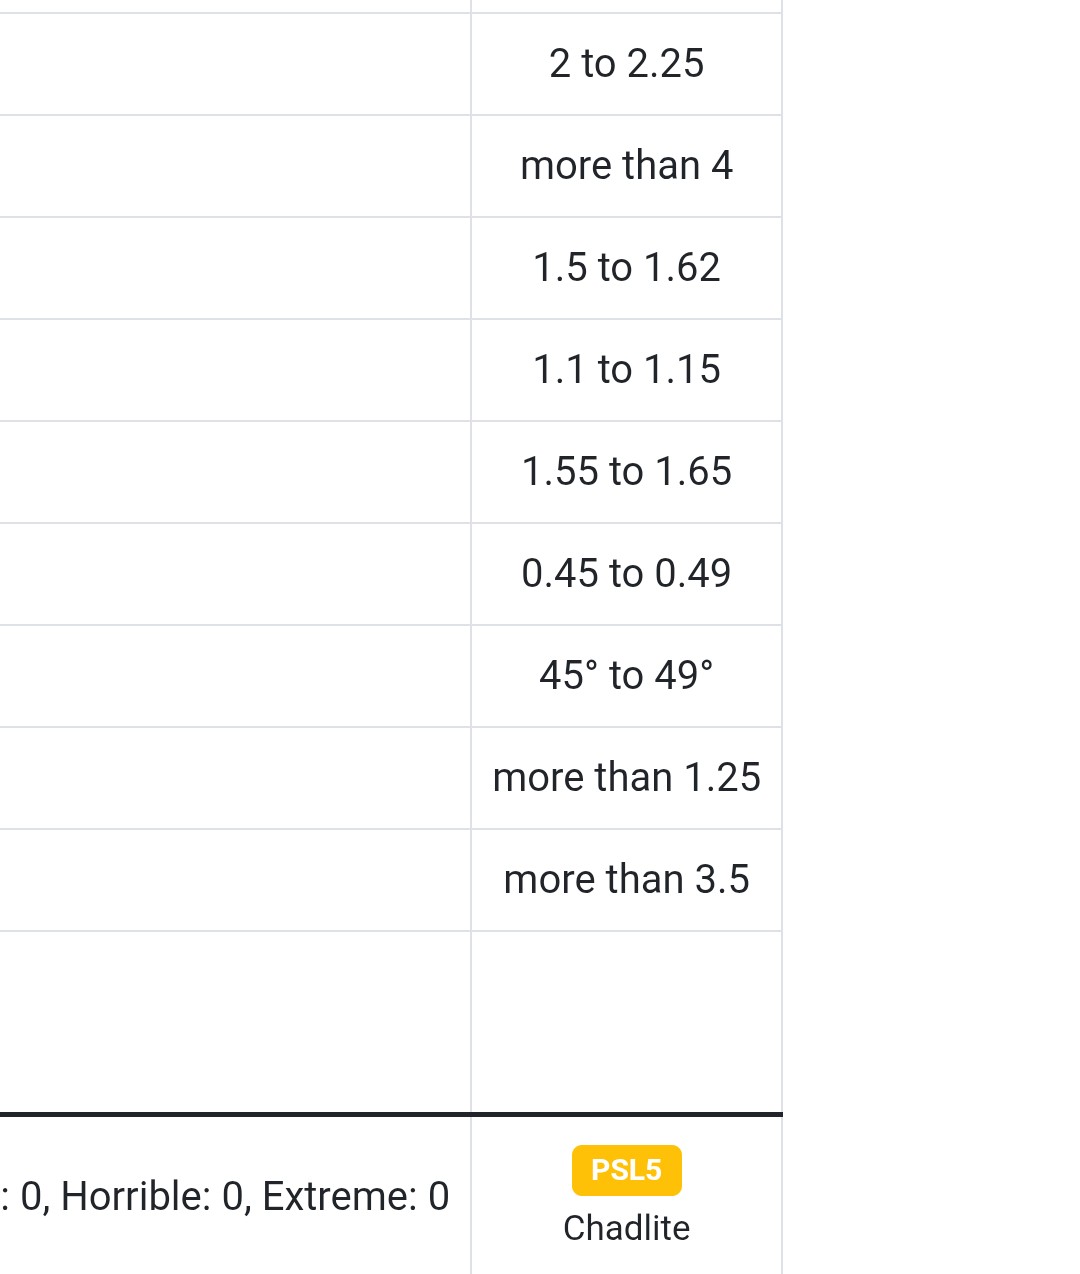Select the blank cell left of '0.45 to 0.49'
Screen dimensions: 1080x1274
pos(235,574)
